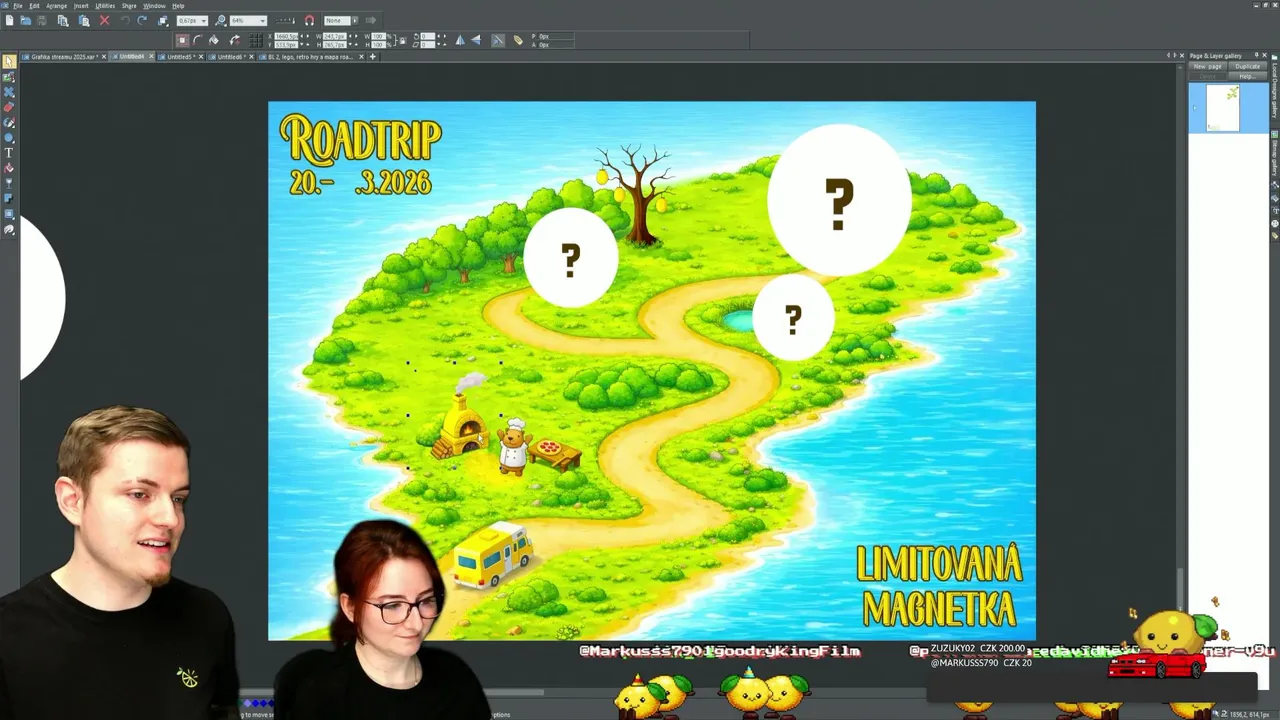Select the blue Ellipse shape tool

coord(9,137)
